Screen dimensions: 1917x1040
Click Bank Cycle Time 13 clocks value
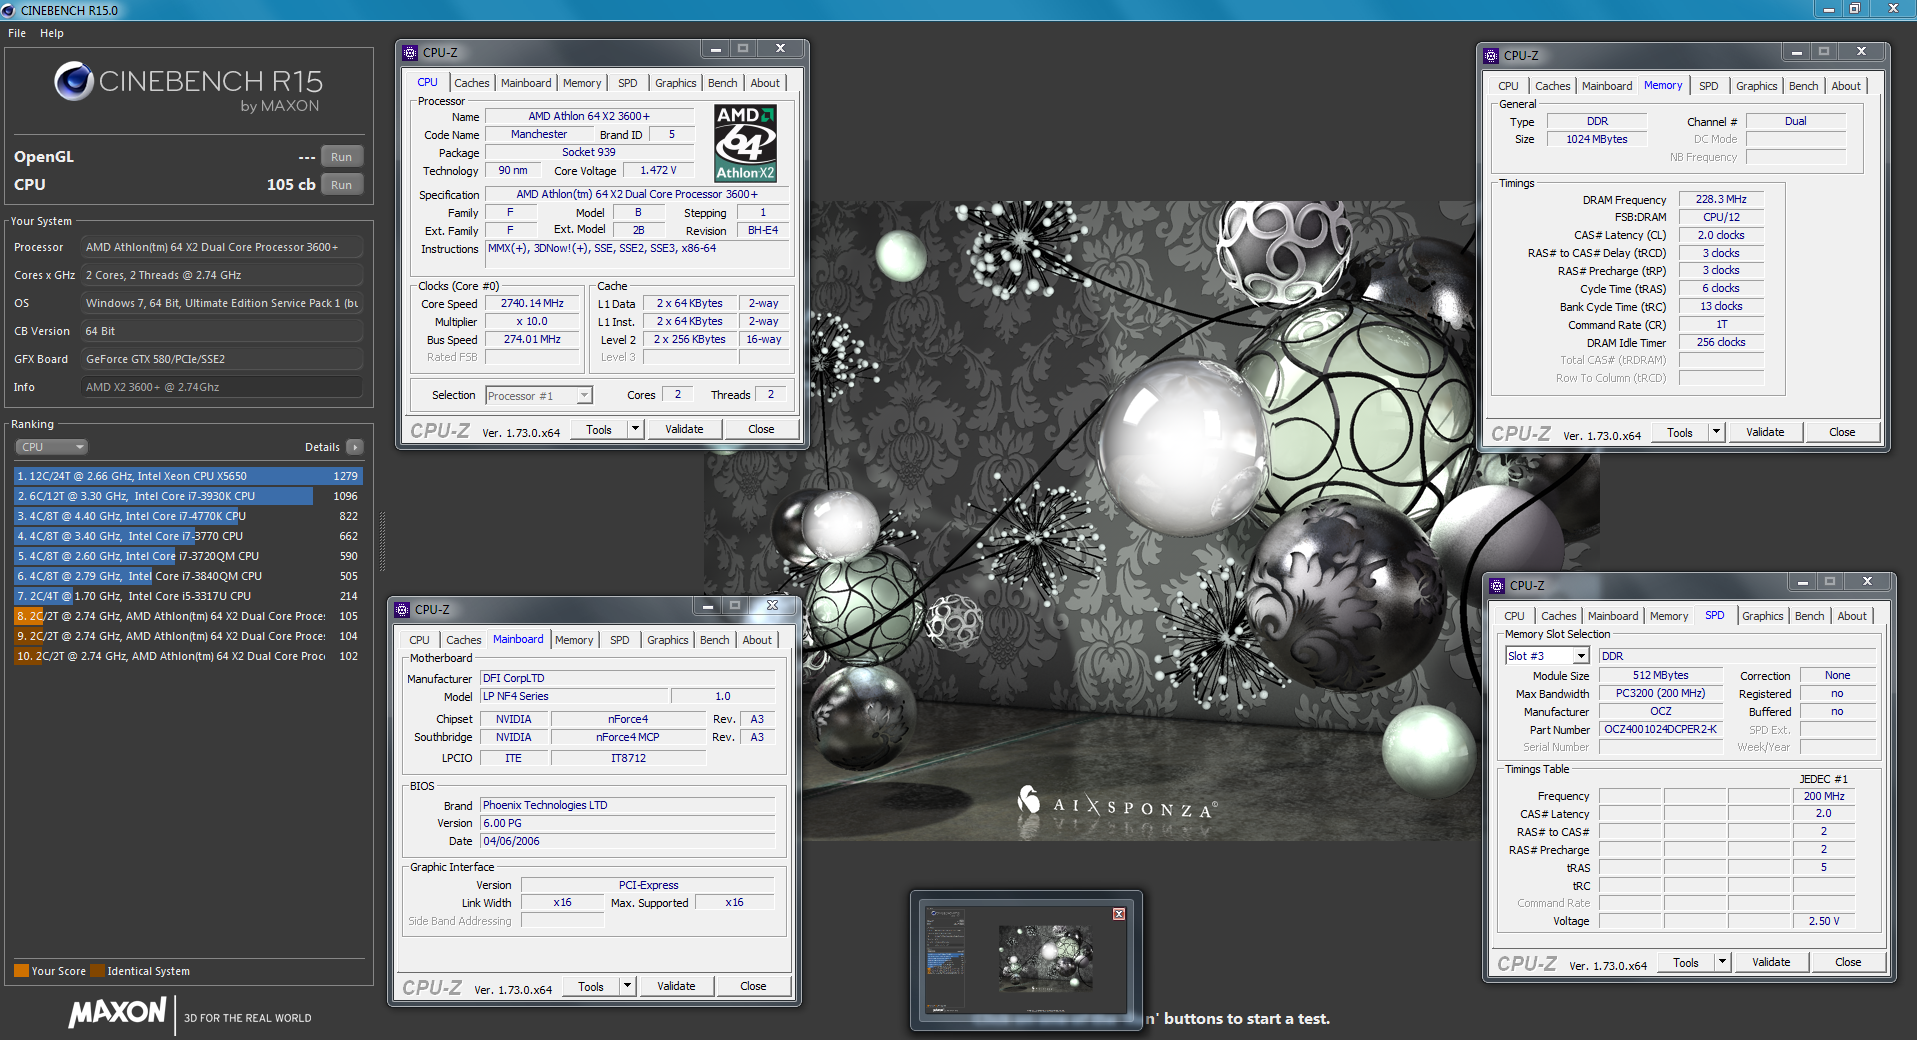click(x=1721, y=307)
